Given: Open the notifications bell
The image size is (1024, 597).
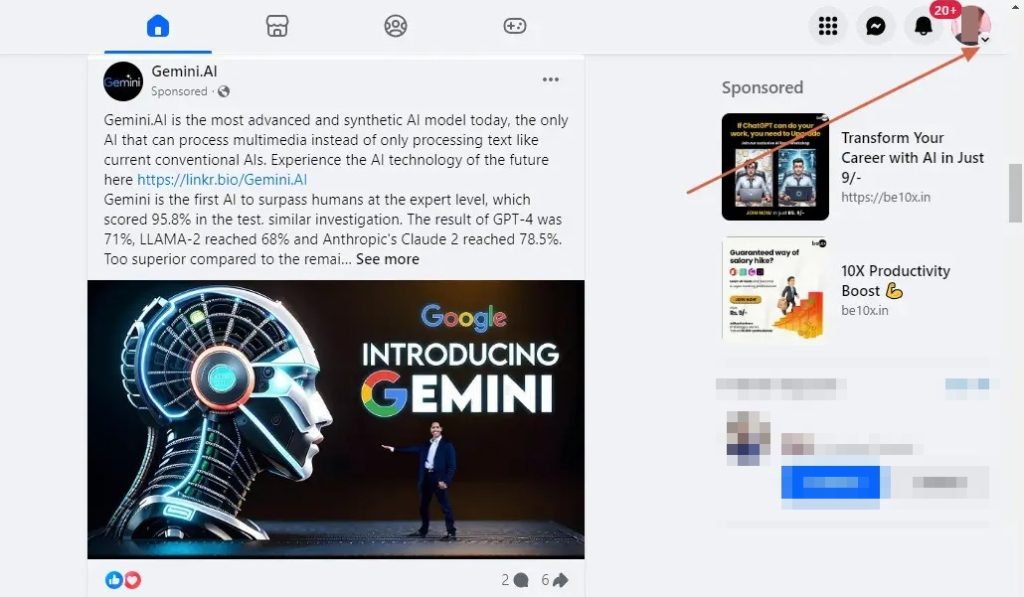Looking at the screenshot, I should 923,26.
